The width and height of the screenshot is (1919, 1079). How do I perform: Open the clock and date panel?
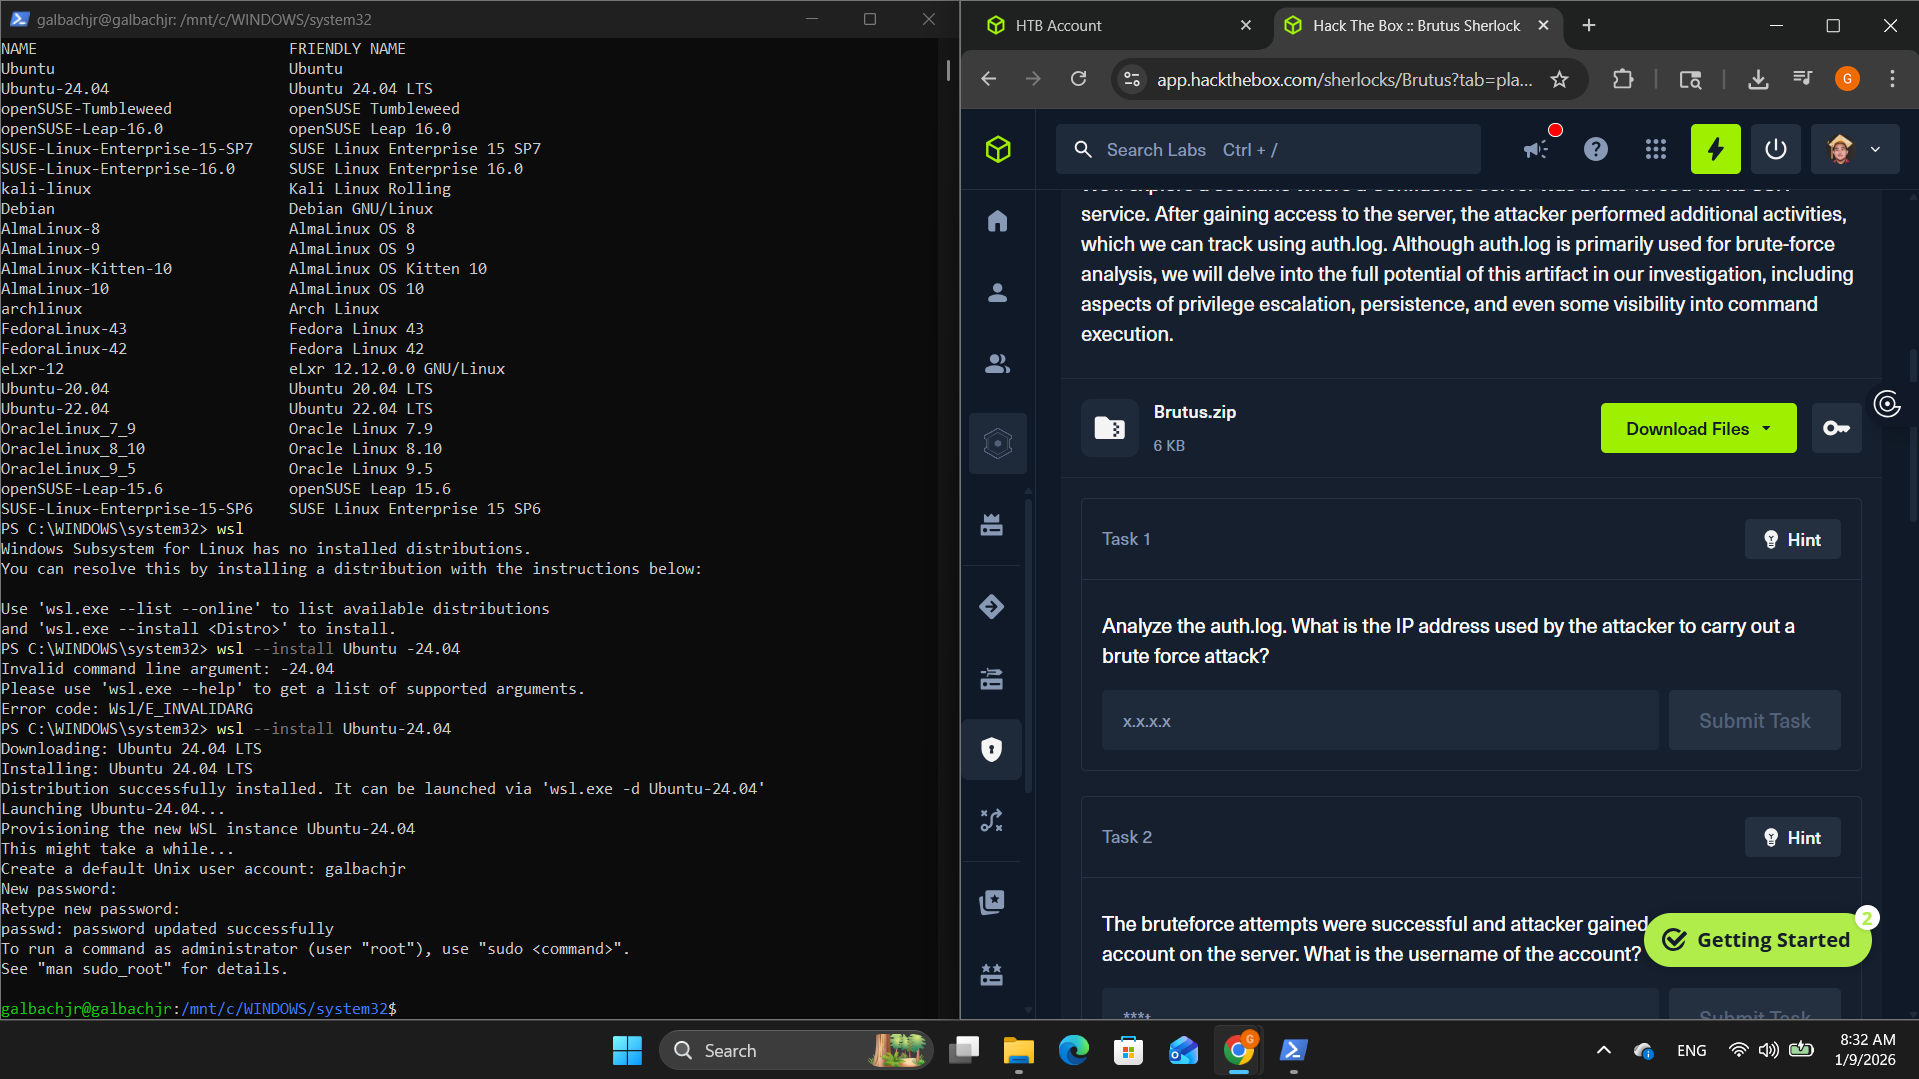pos(1866,1050)
